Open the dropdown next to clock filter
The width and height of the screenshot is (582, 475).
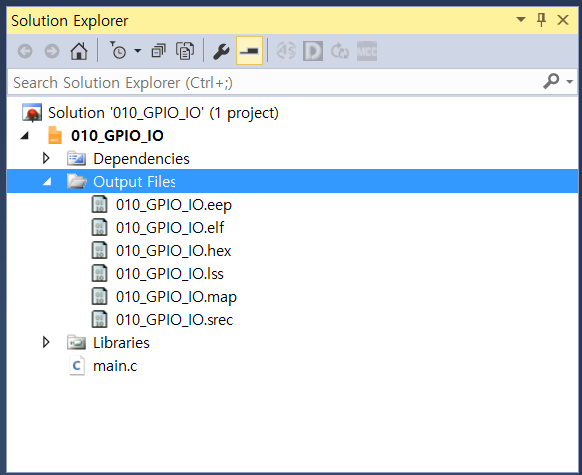(x=137, y=50)
